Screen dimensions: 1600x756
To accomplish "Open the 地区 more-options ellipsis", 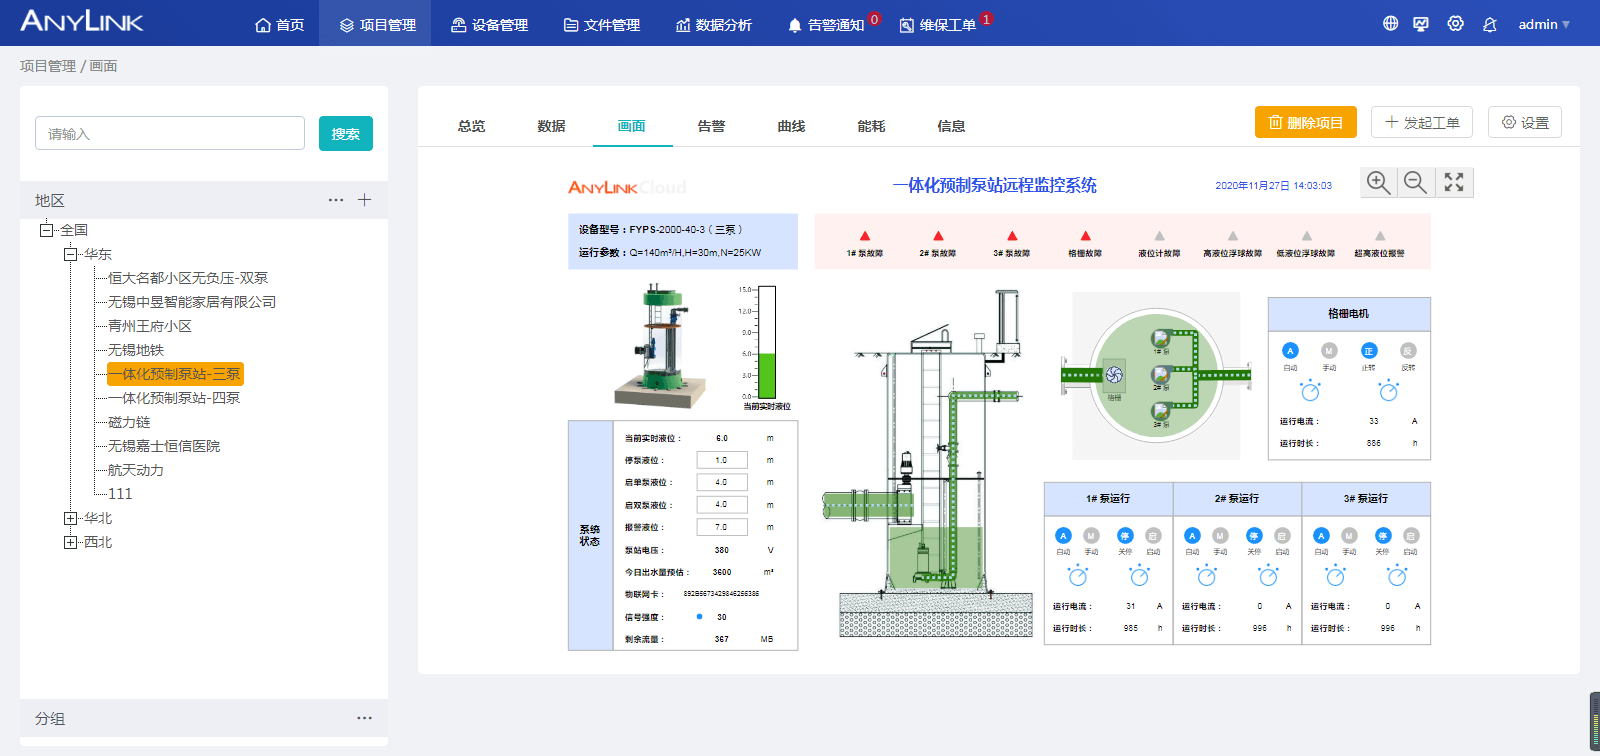I will [336, 200].
